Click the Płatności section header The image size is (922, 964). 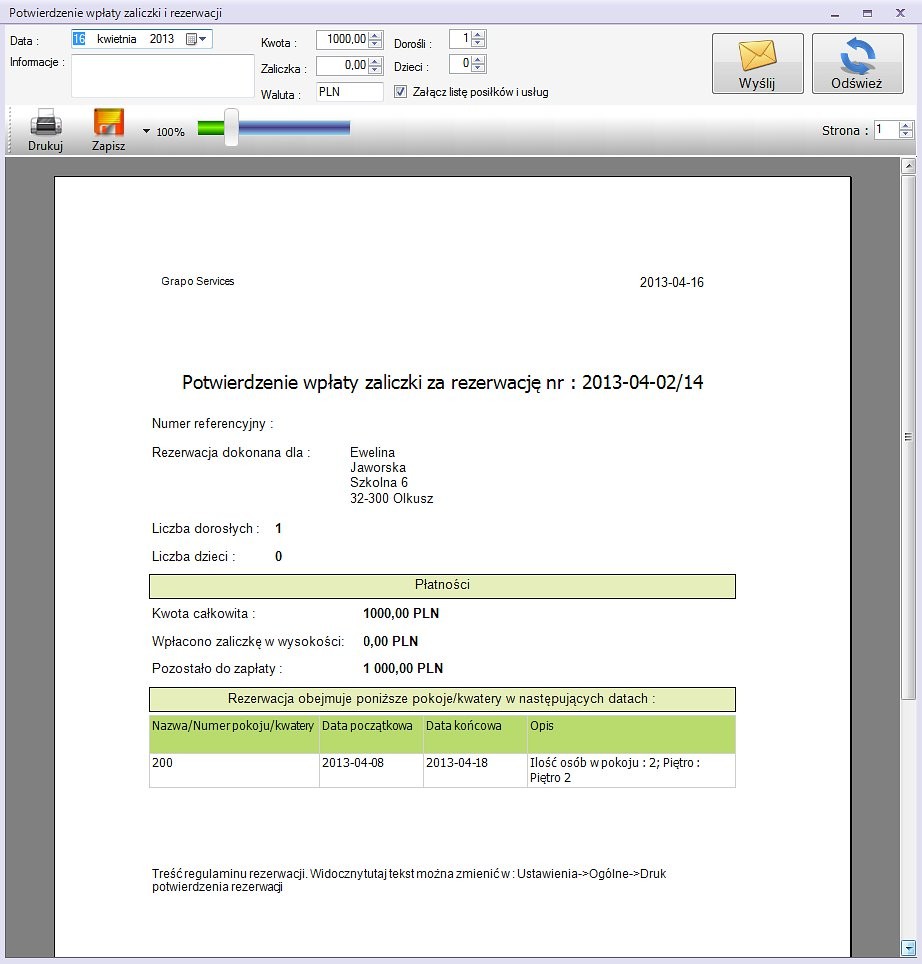(x=443, y=586)
